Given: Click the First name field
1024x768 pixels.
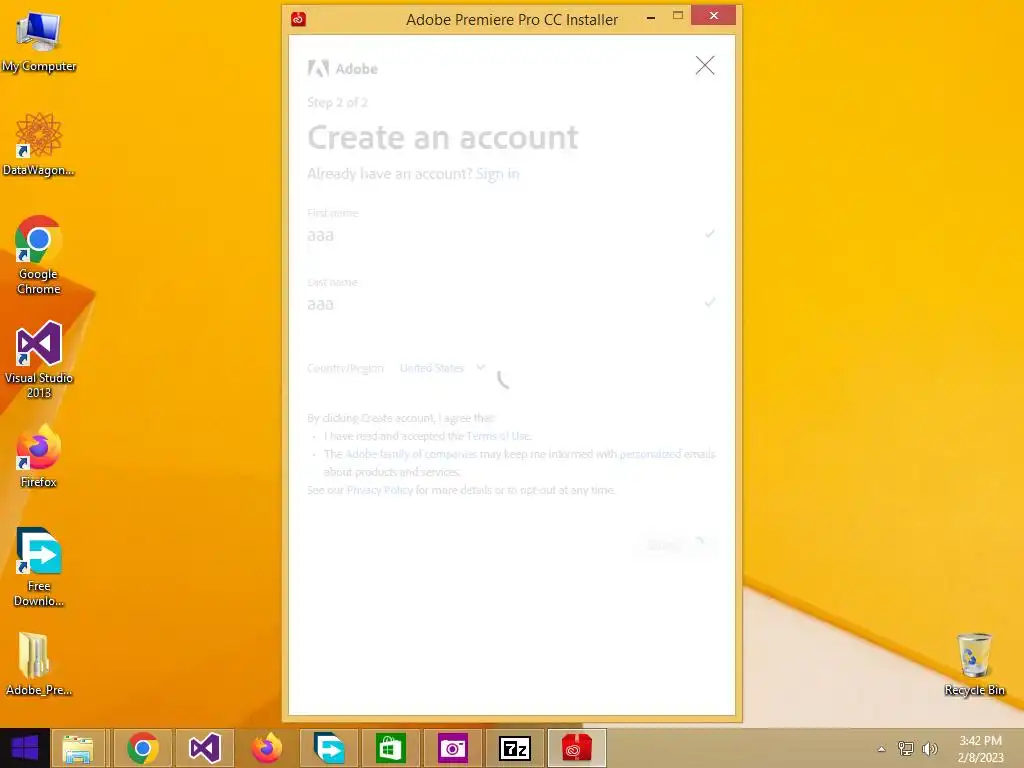Looking at the screenshot, I should [x=511, y=234].
